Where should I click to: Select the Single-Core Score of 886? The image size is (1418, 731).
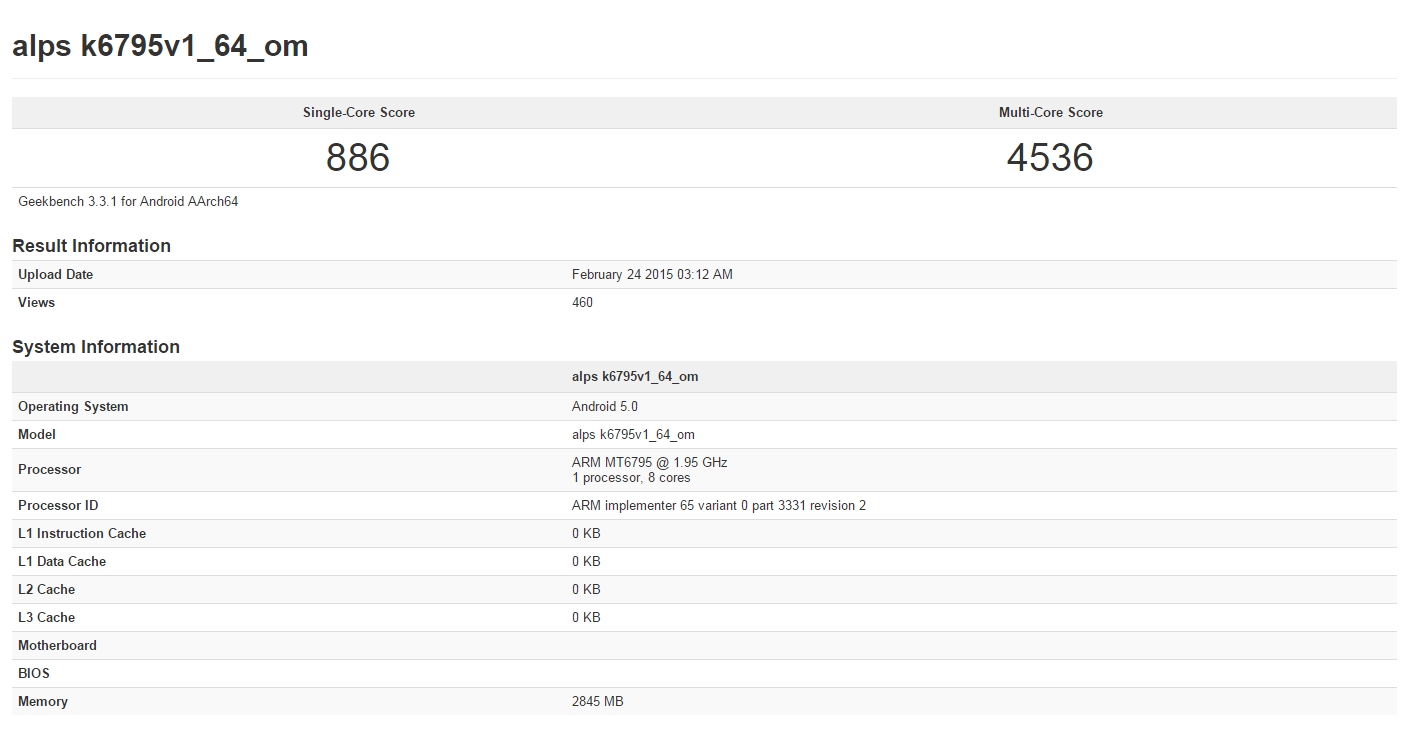(358, 157)
